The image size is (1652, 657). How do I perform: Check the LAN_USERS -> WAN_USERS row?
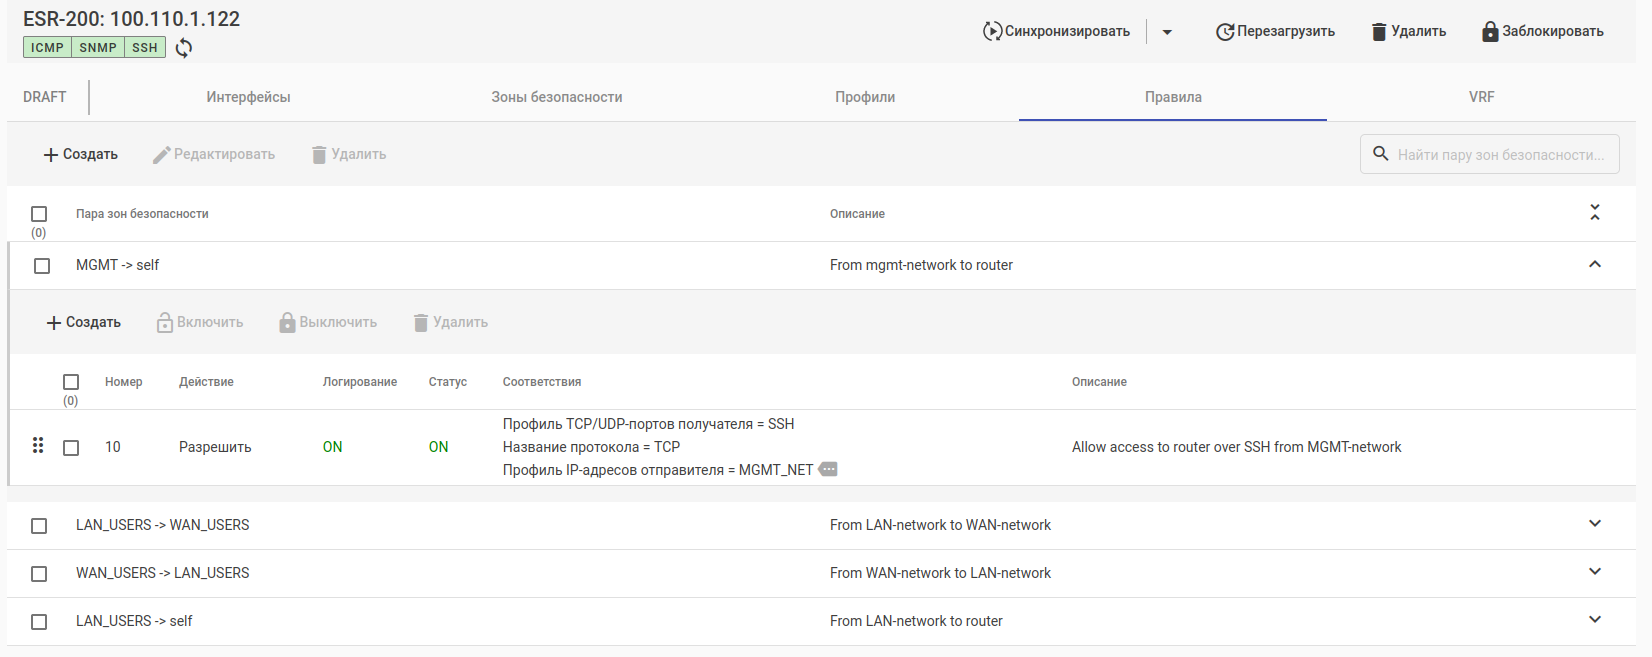coord(39,526)
